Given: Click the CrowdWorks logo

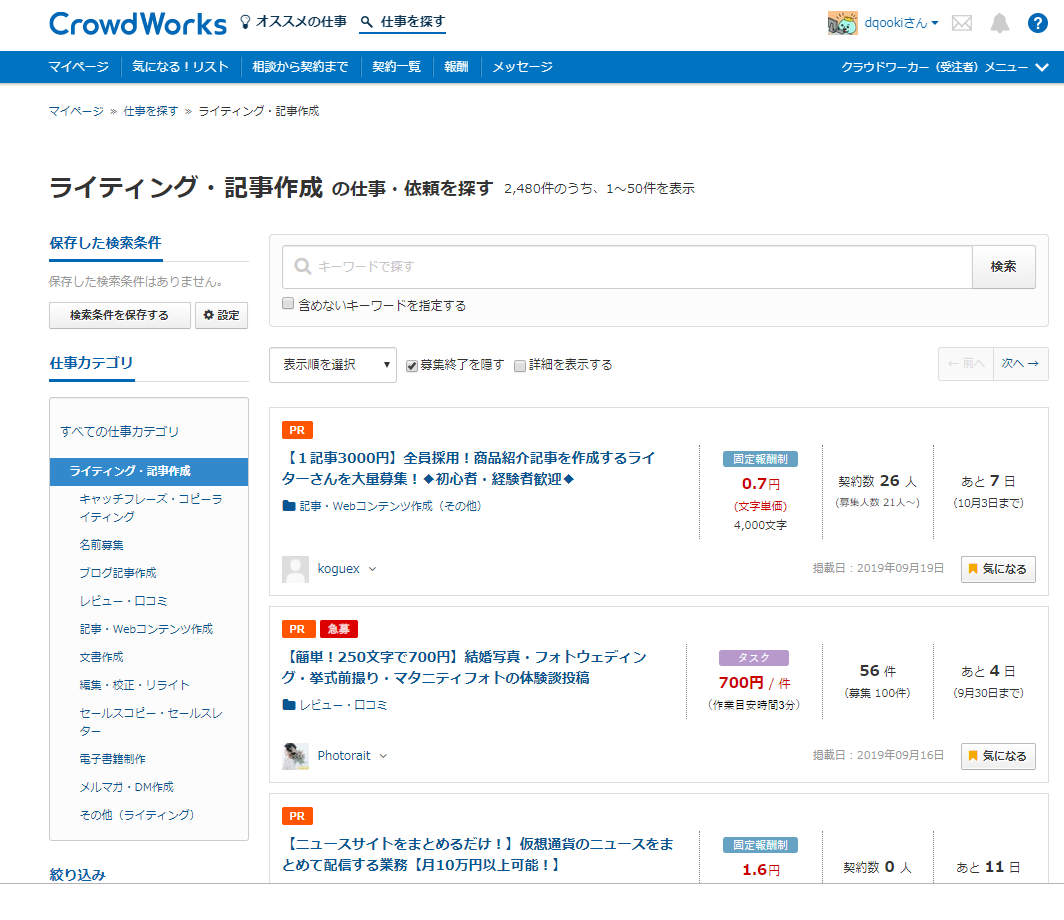Looking at the screenshot, I should [x=138, y=24].
